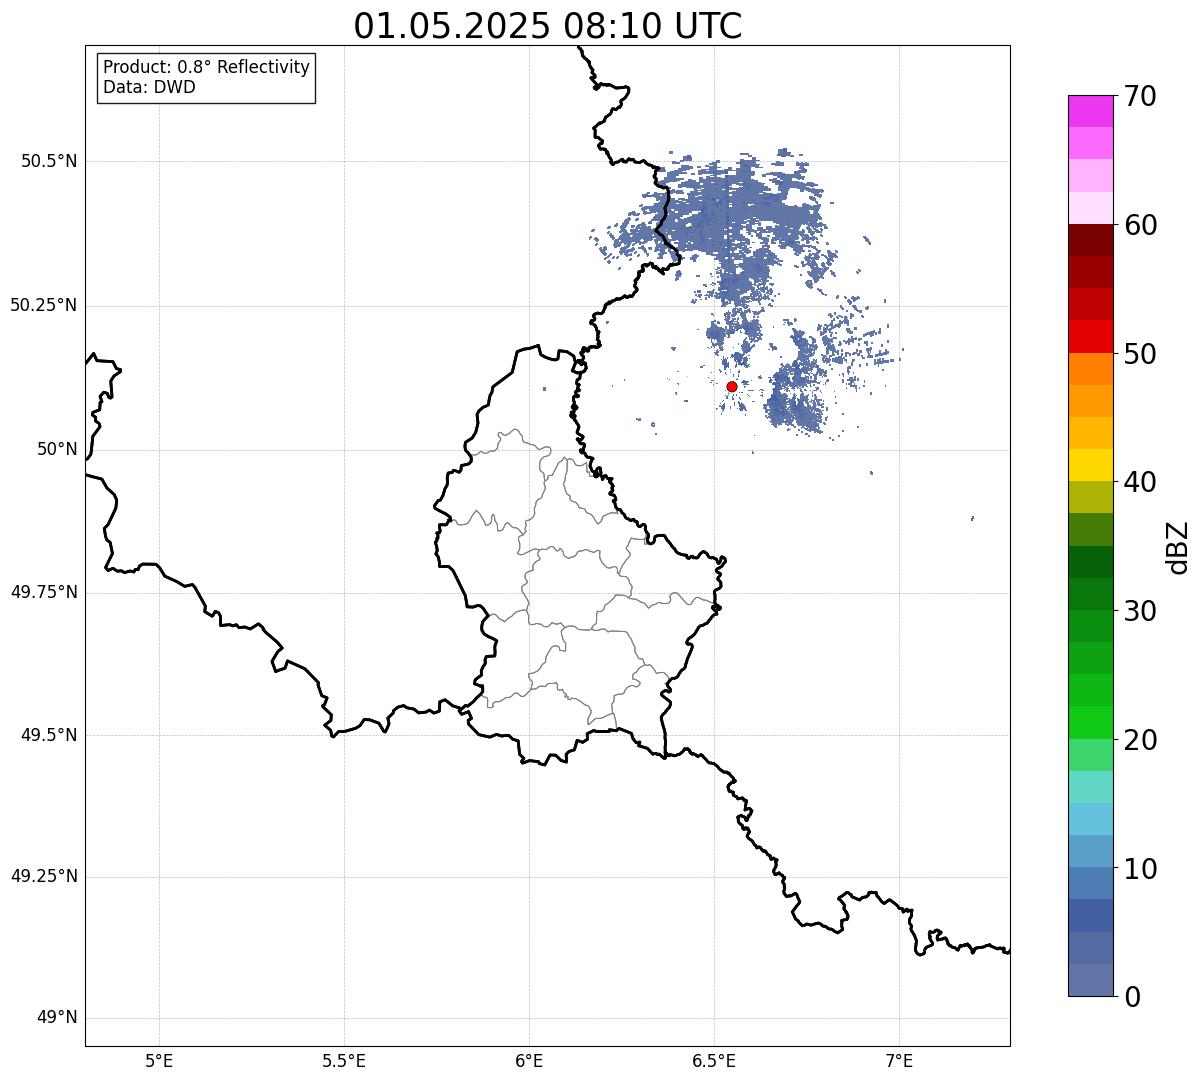This screenshot has height=1081, width=1202.
Task: Click the 'Data: DWD' text
Action: [x=149, y=87]
